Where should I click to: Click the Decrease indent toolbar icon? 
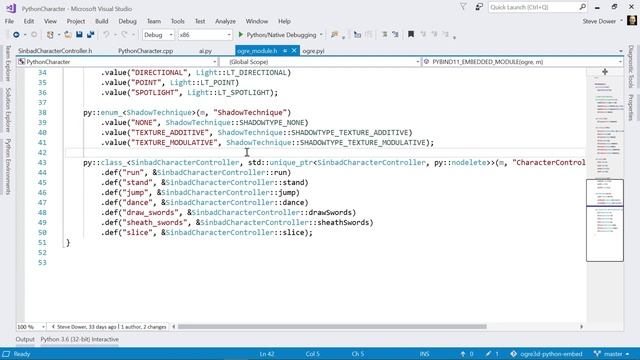(x=357, y=35)
